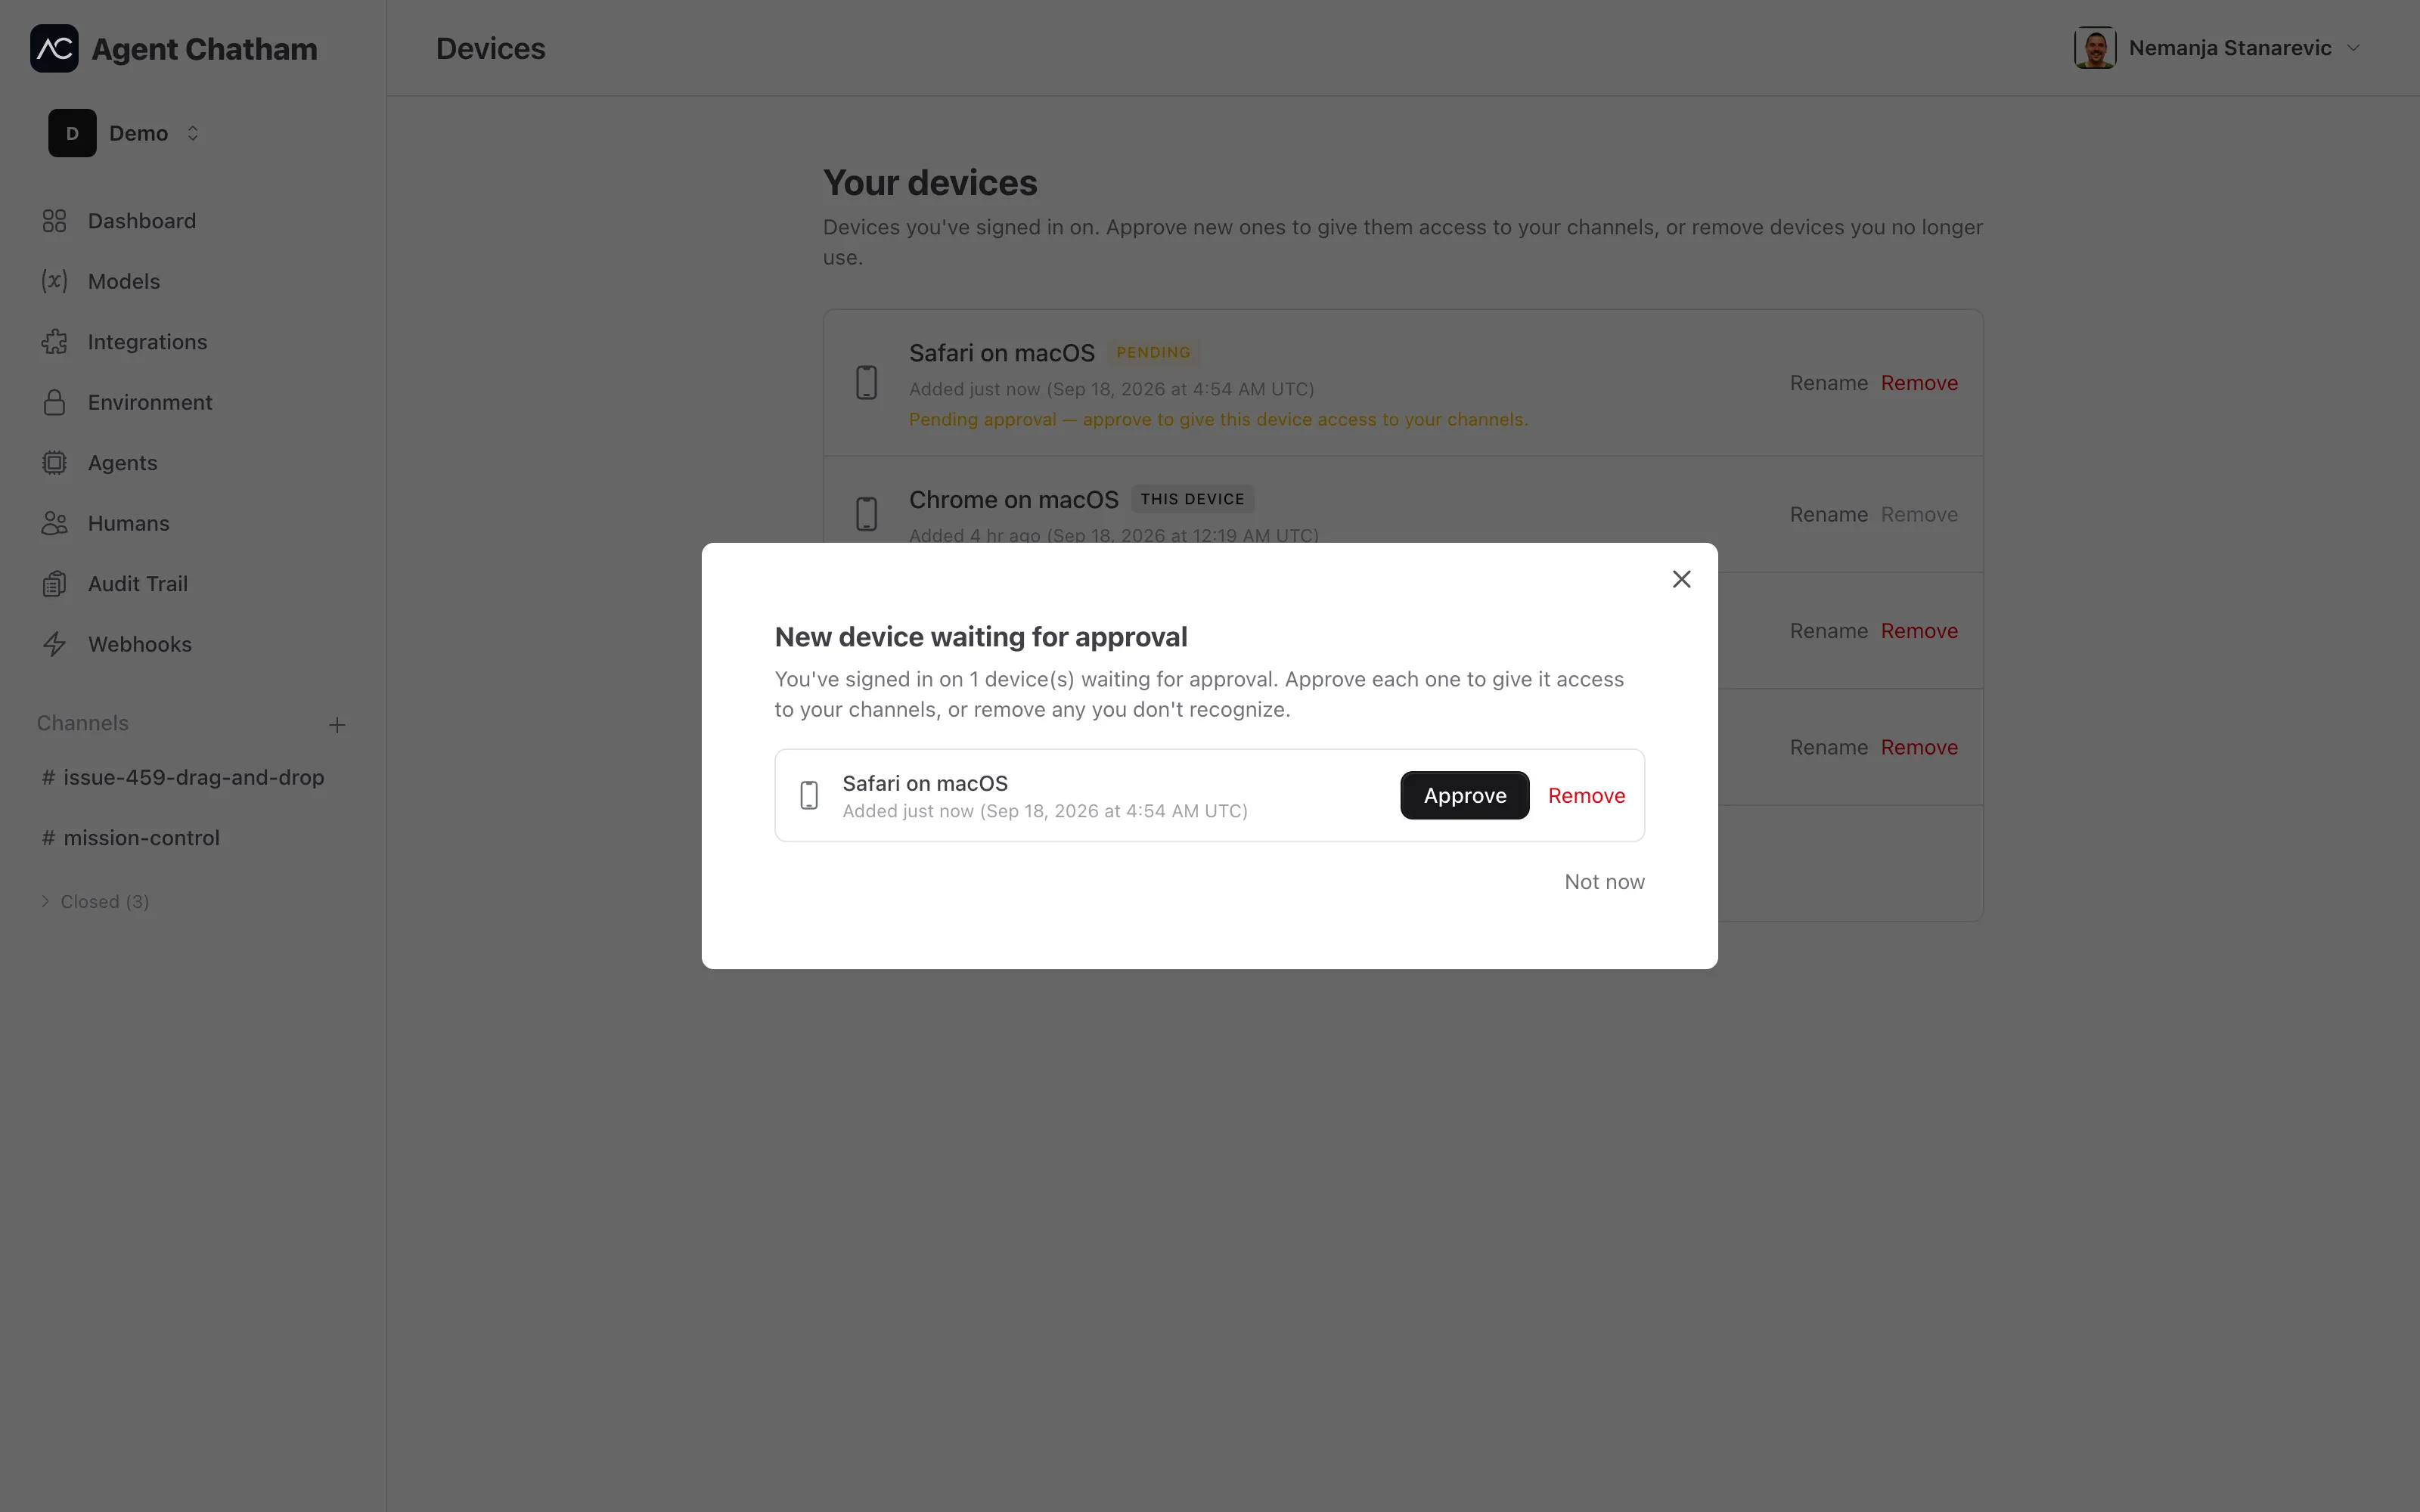Dismiss the dialog with Not now
The width and height of the screenshot is (2420, 1512).
point(1604,882)
